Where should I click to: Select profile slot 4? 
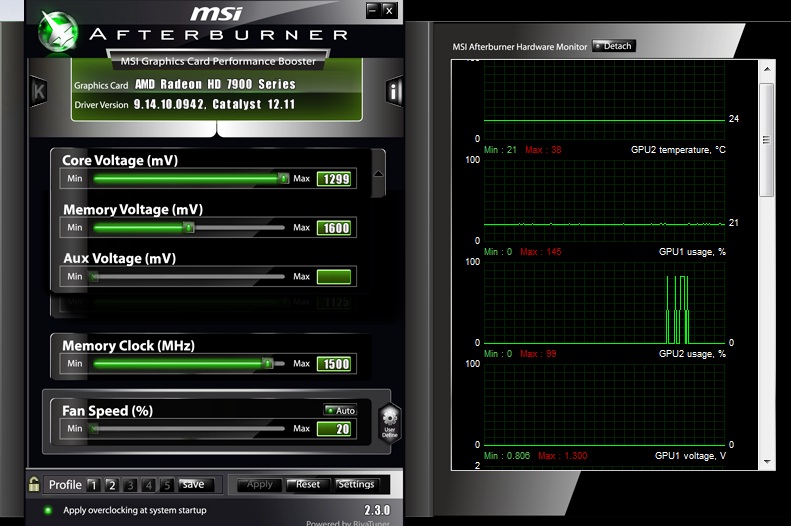click(148, 485)
